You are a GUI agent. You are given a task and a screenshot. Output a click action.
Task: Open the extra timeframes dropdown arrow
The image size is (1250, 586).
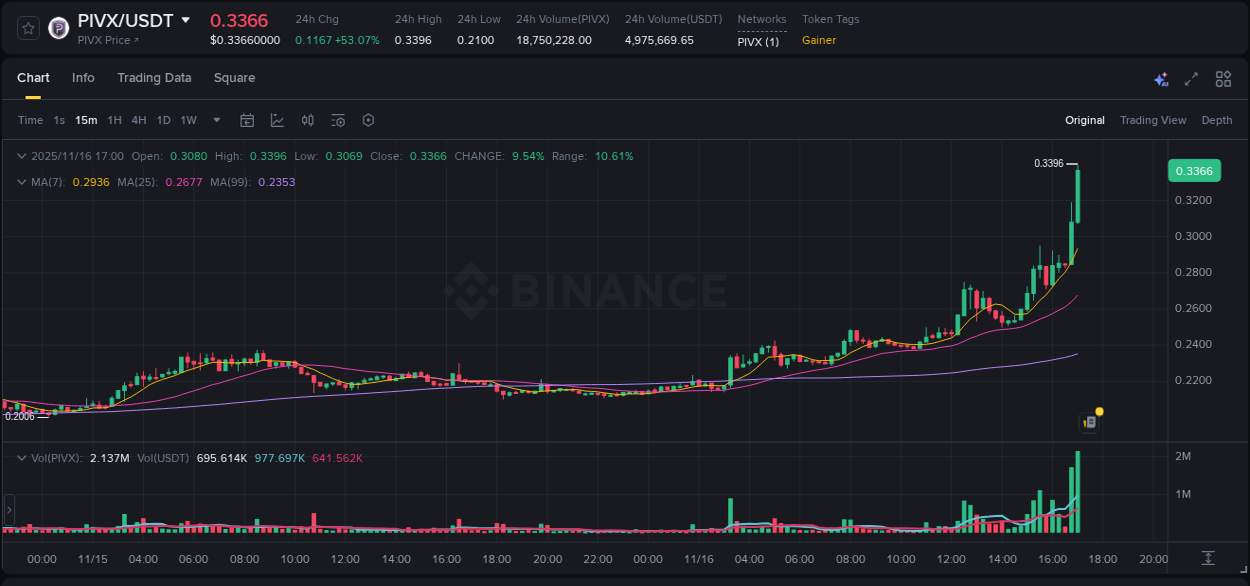click(x=215, y=120)
